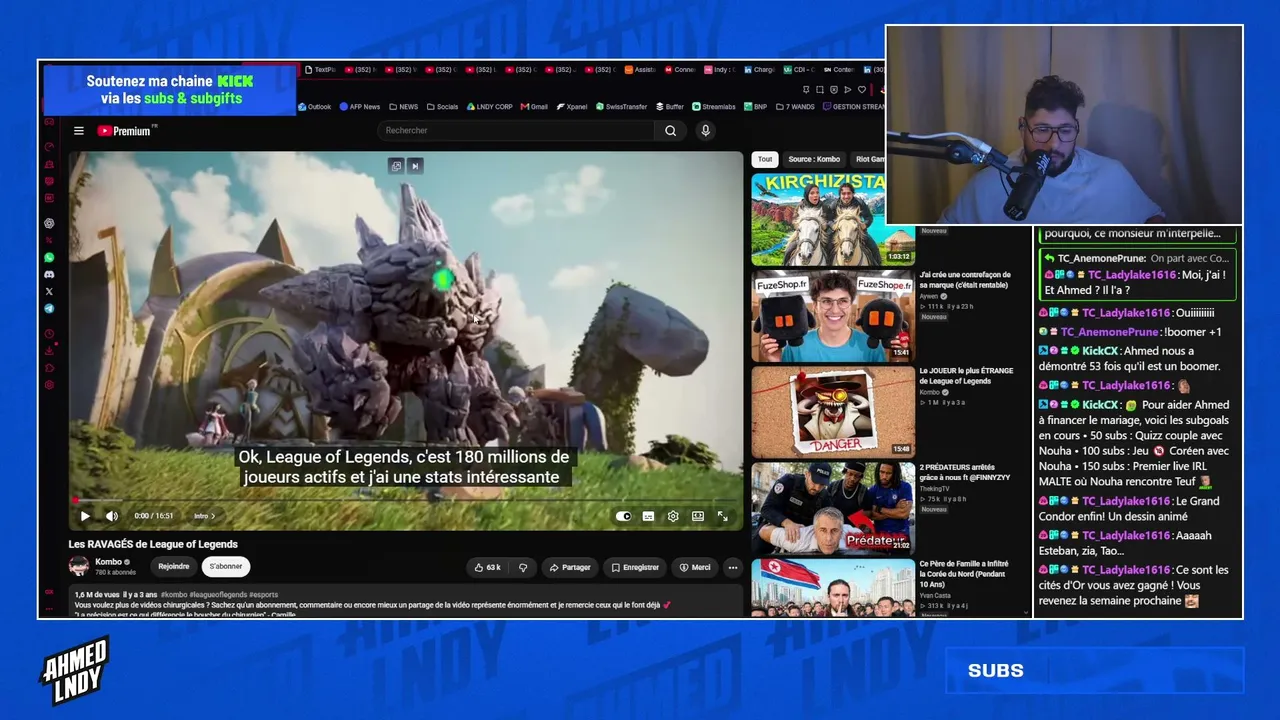Viewport: 1280px width, 720px height.
Task: Open browser settings gear in the sidebar
Action: [x=49, y=385]
